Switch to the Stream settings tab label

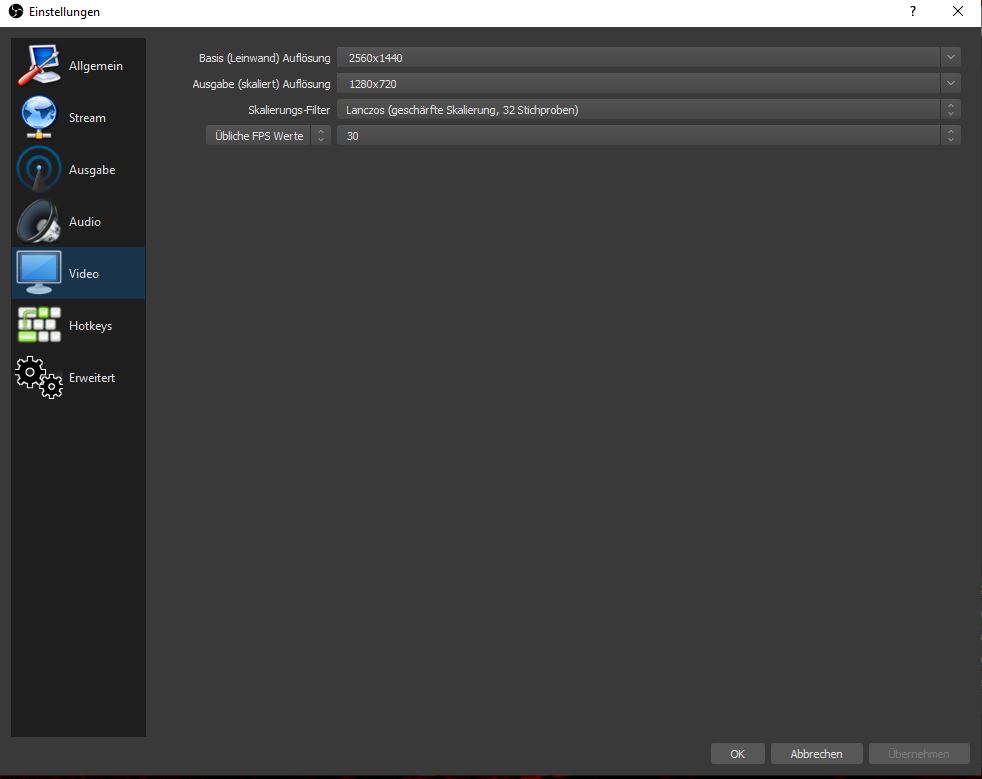coord(87,118)
